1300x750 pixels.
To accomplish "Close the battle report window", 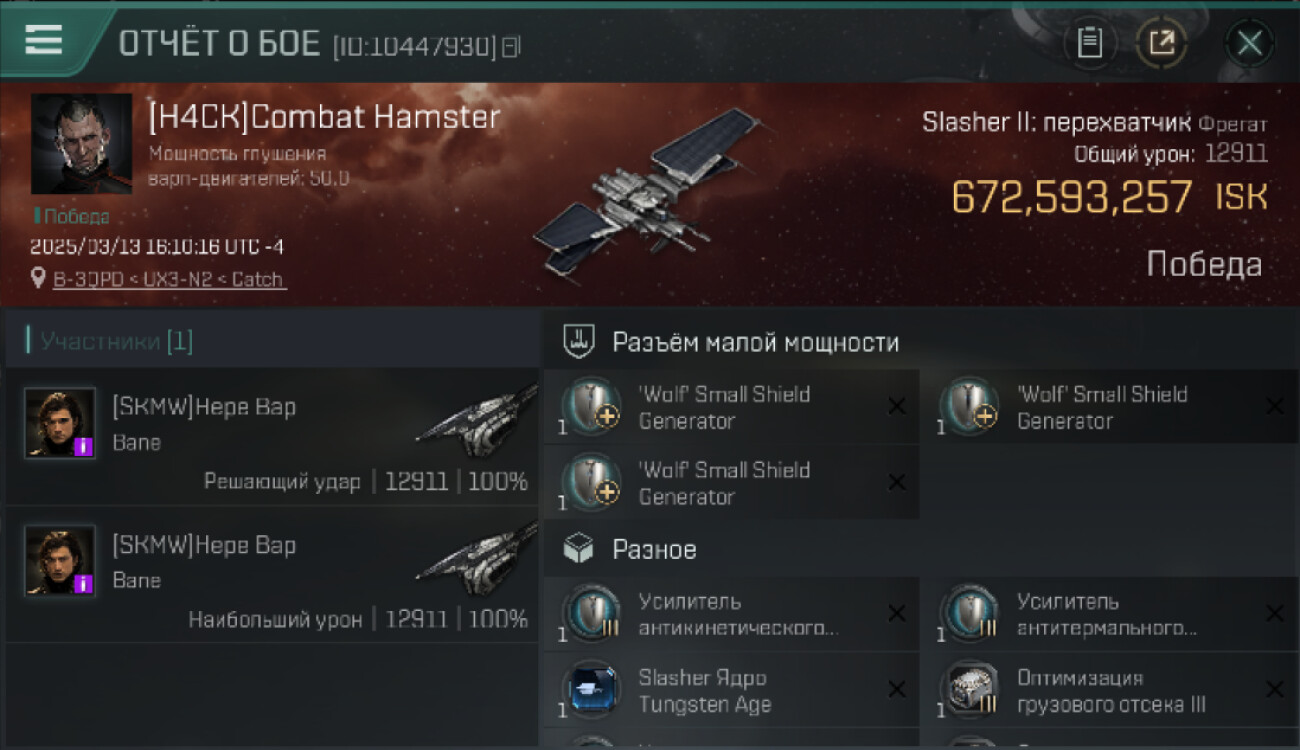I will click(x=1249, y=43).
